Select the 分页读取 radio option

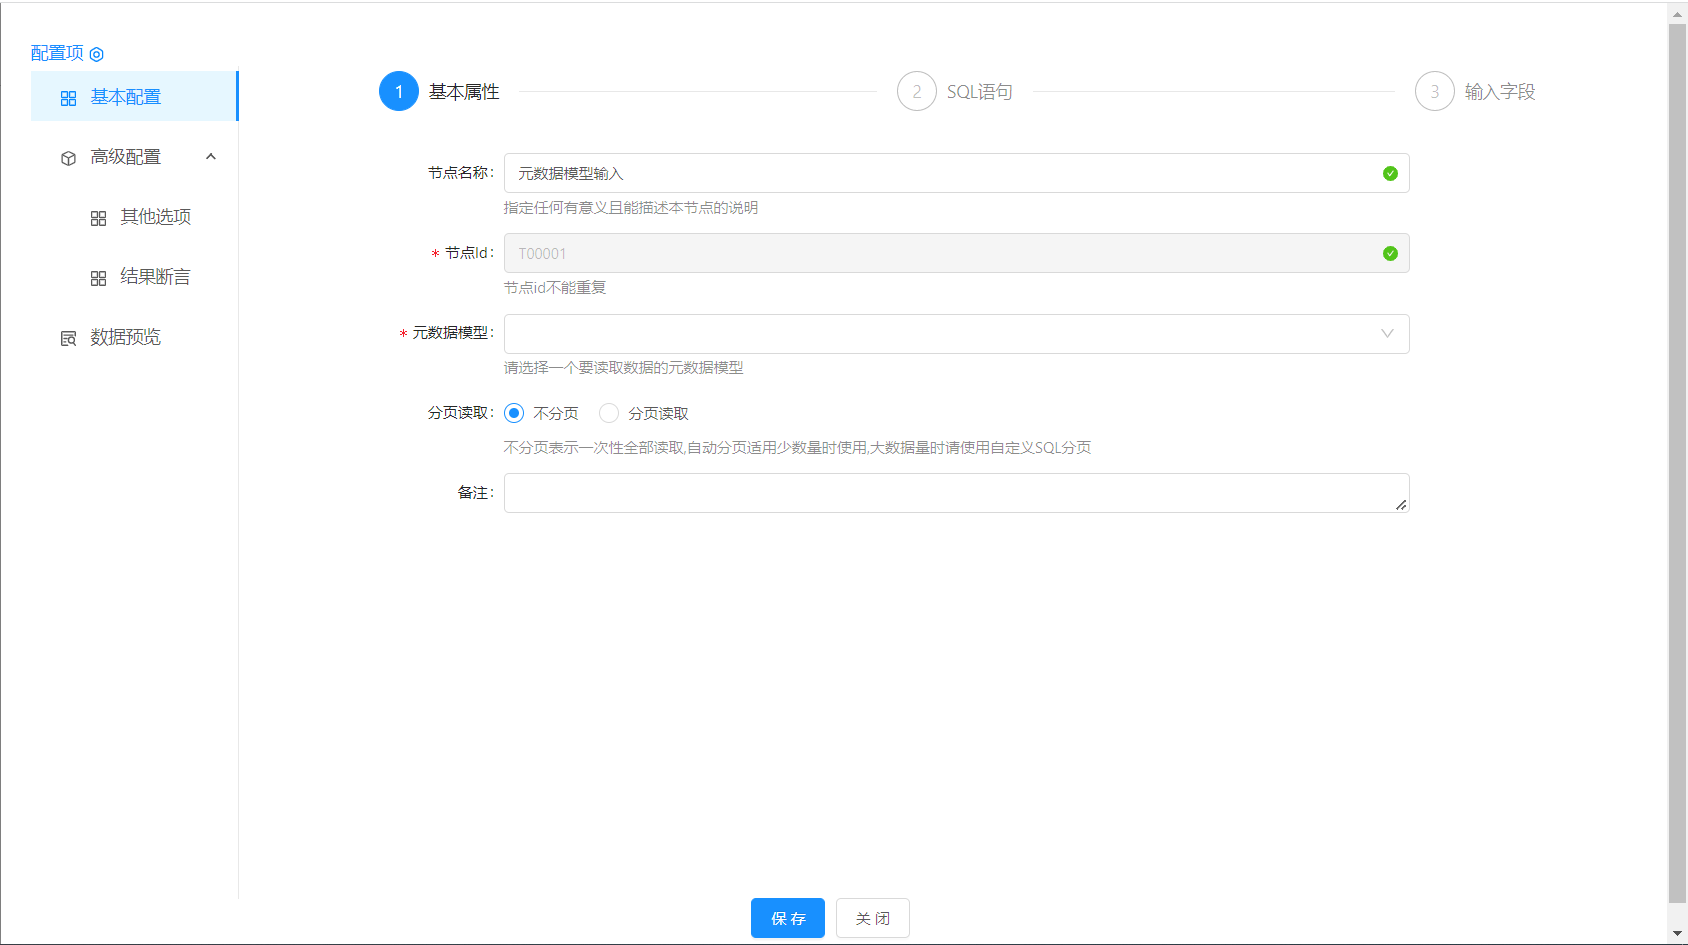pos(609,413)
